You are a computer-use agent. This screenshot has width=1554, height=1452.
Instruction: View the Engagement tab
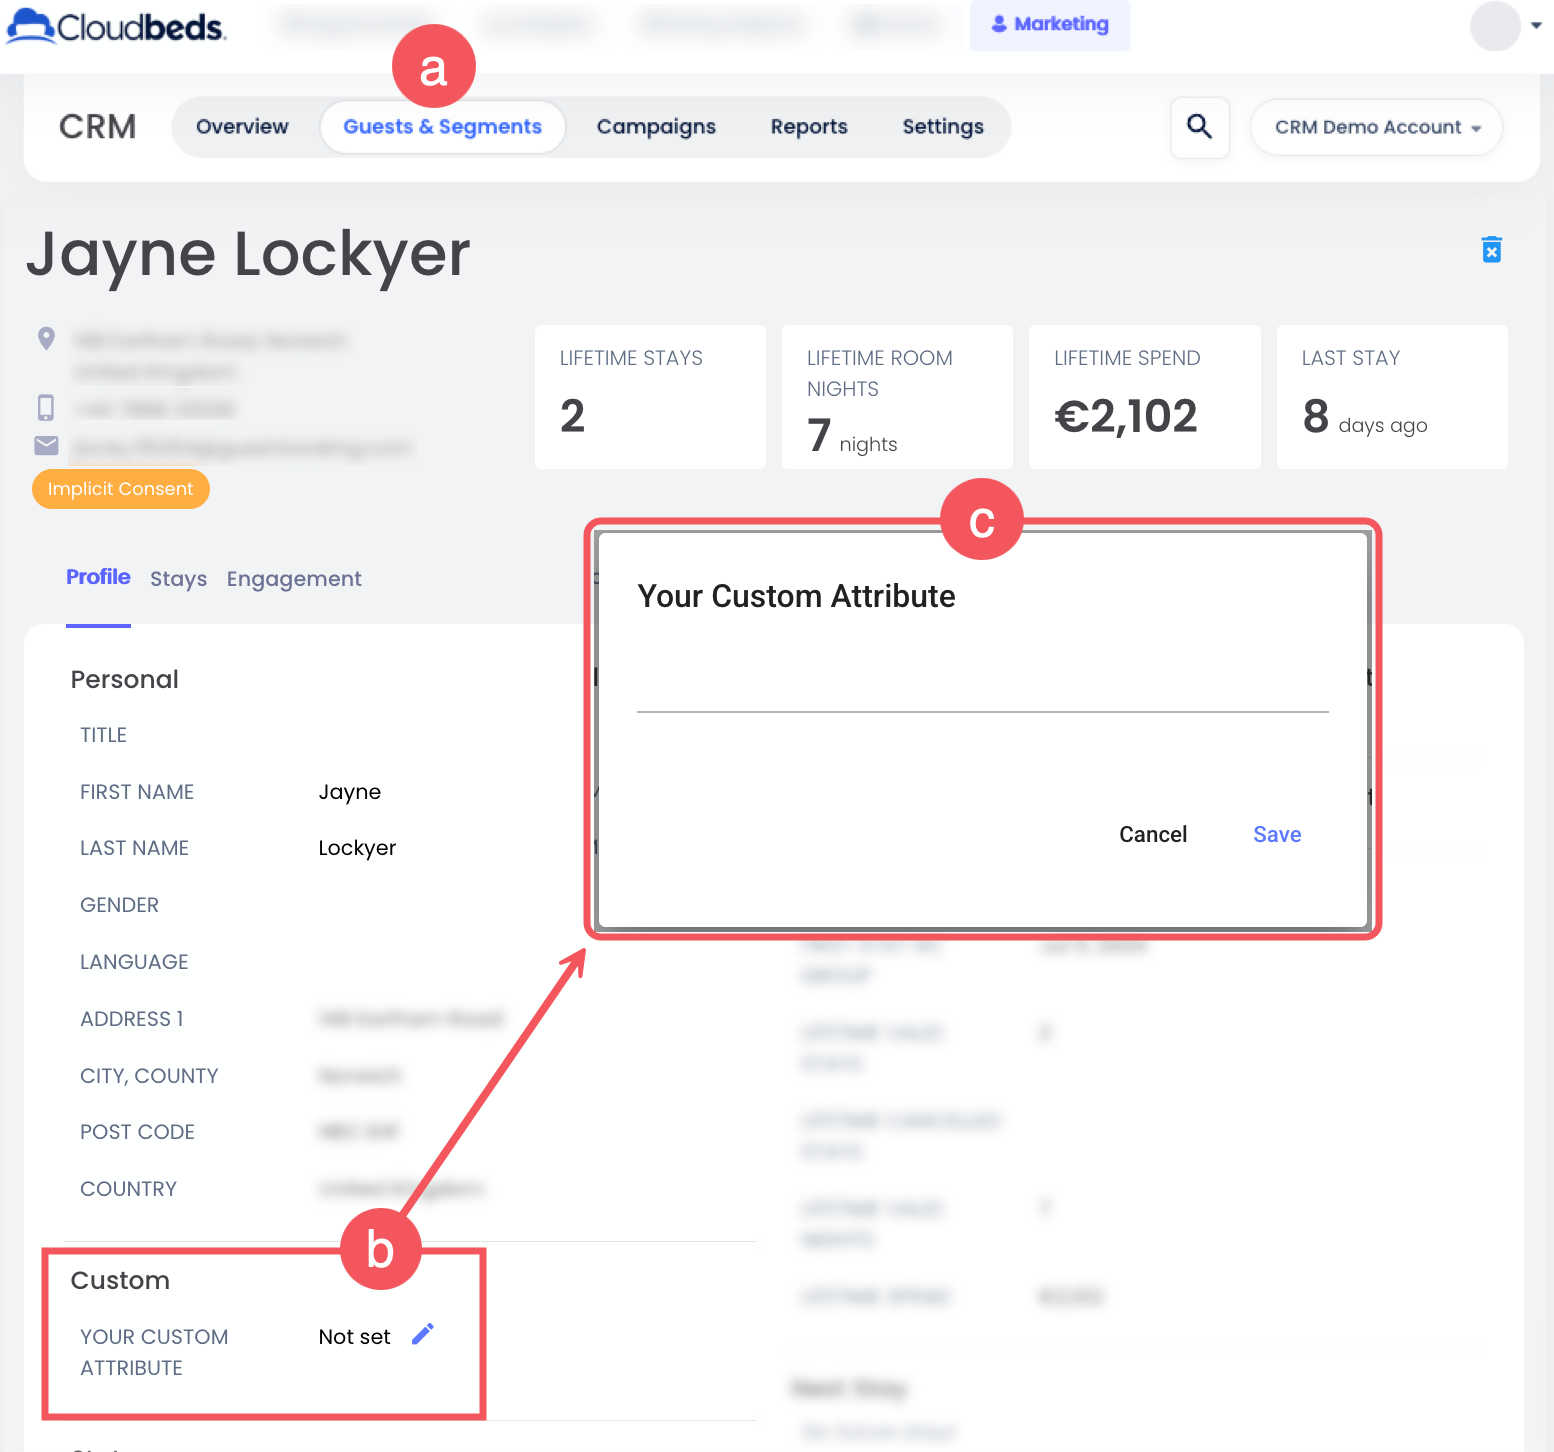pos(294,579)
